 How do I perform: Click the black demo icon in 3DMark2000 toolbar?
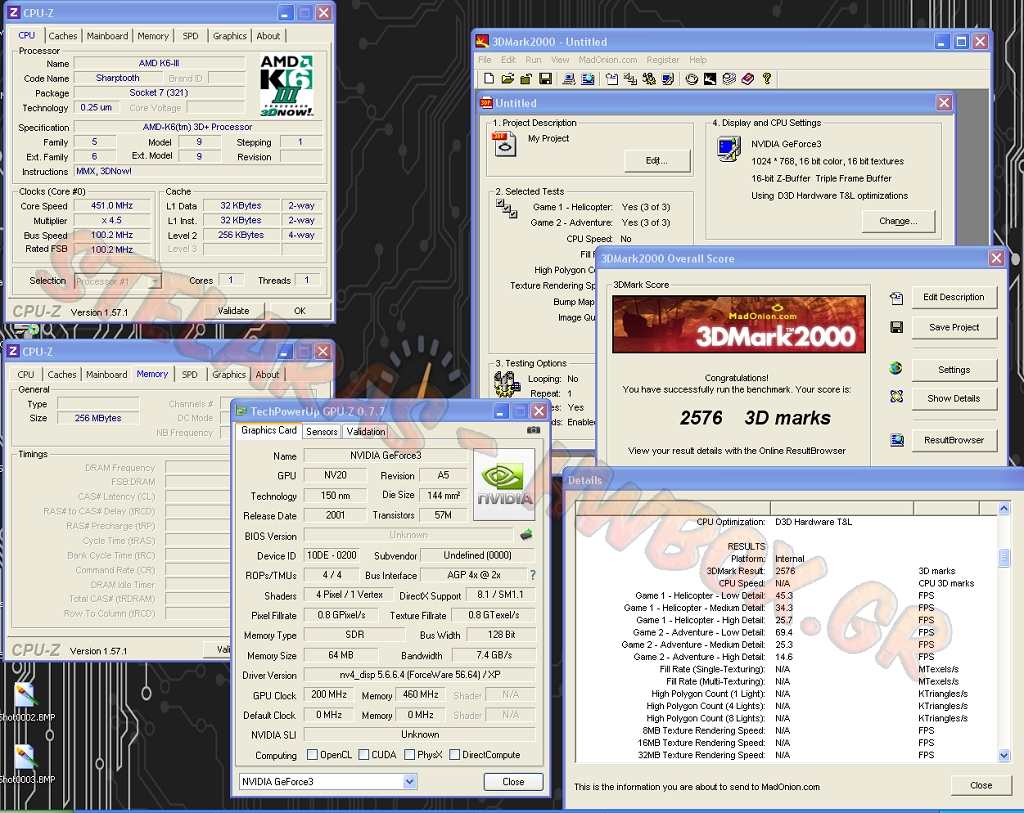pos(710,79)
